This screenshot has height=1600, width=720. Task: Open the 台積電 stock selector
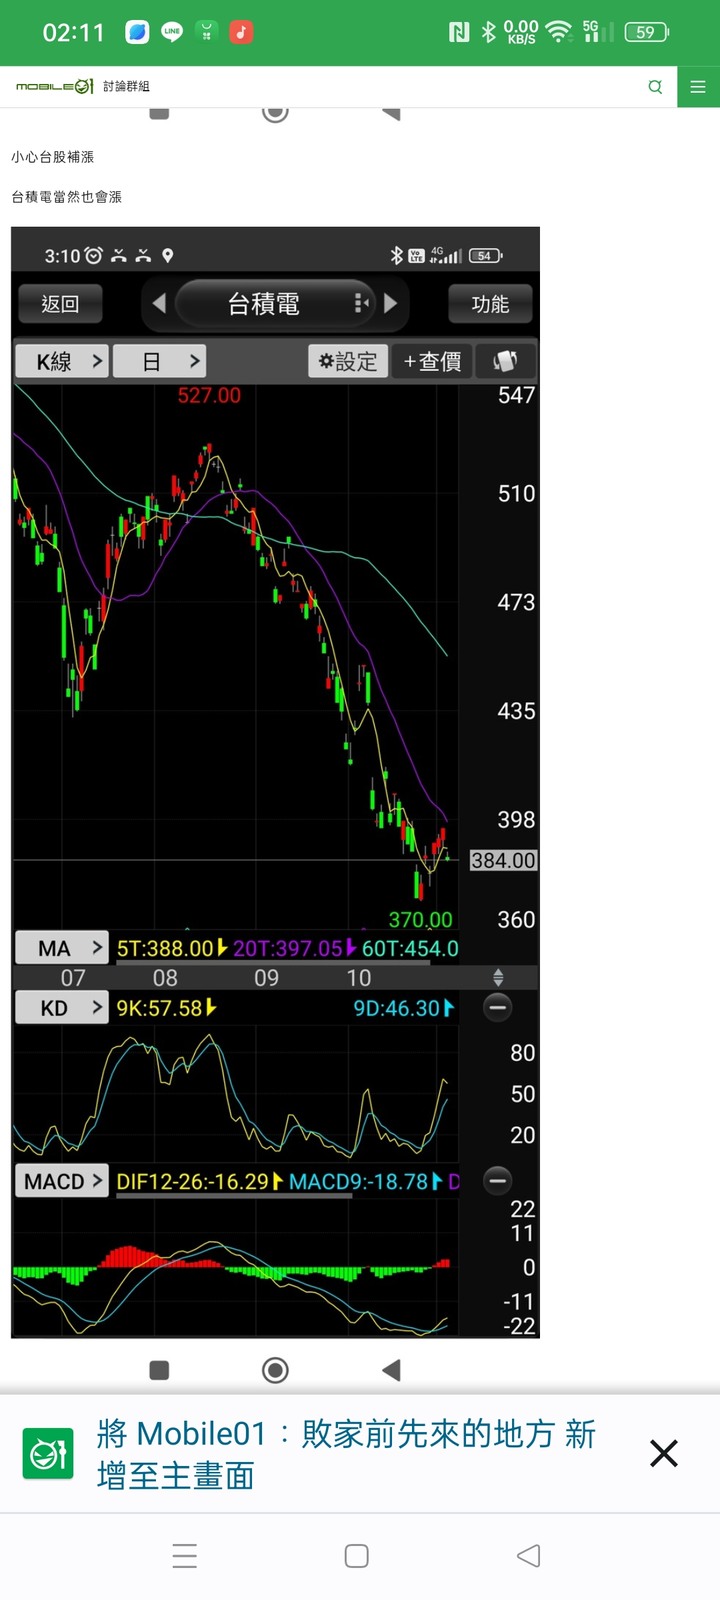(274, 303)
